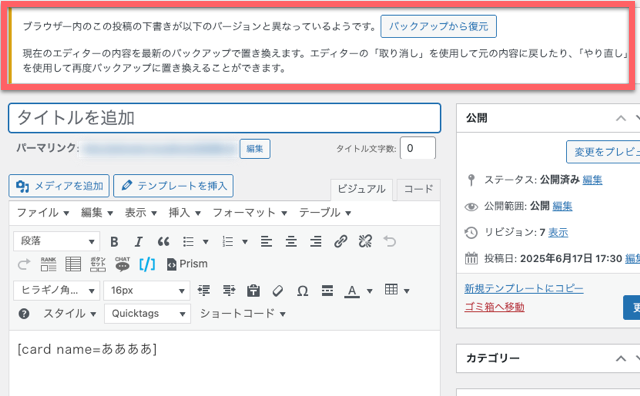Screen dimensions: 640x396
Task: Click メディアを追加 button
Action: tap(59, 186)
